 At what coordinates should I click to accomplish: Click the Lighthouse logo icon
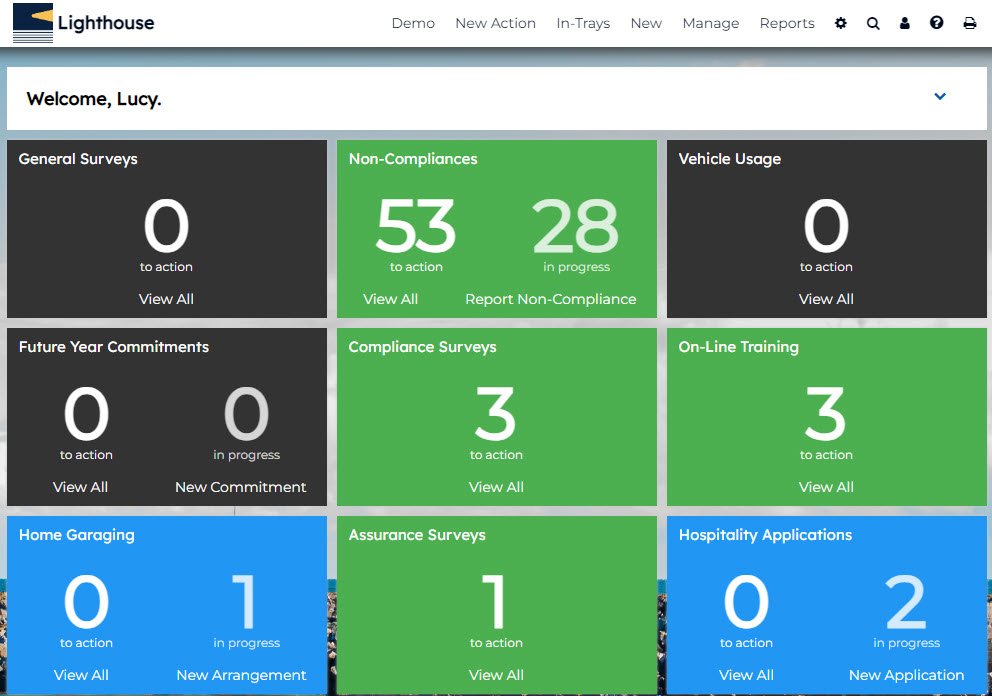click(33, 23)
